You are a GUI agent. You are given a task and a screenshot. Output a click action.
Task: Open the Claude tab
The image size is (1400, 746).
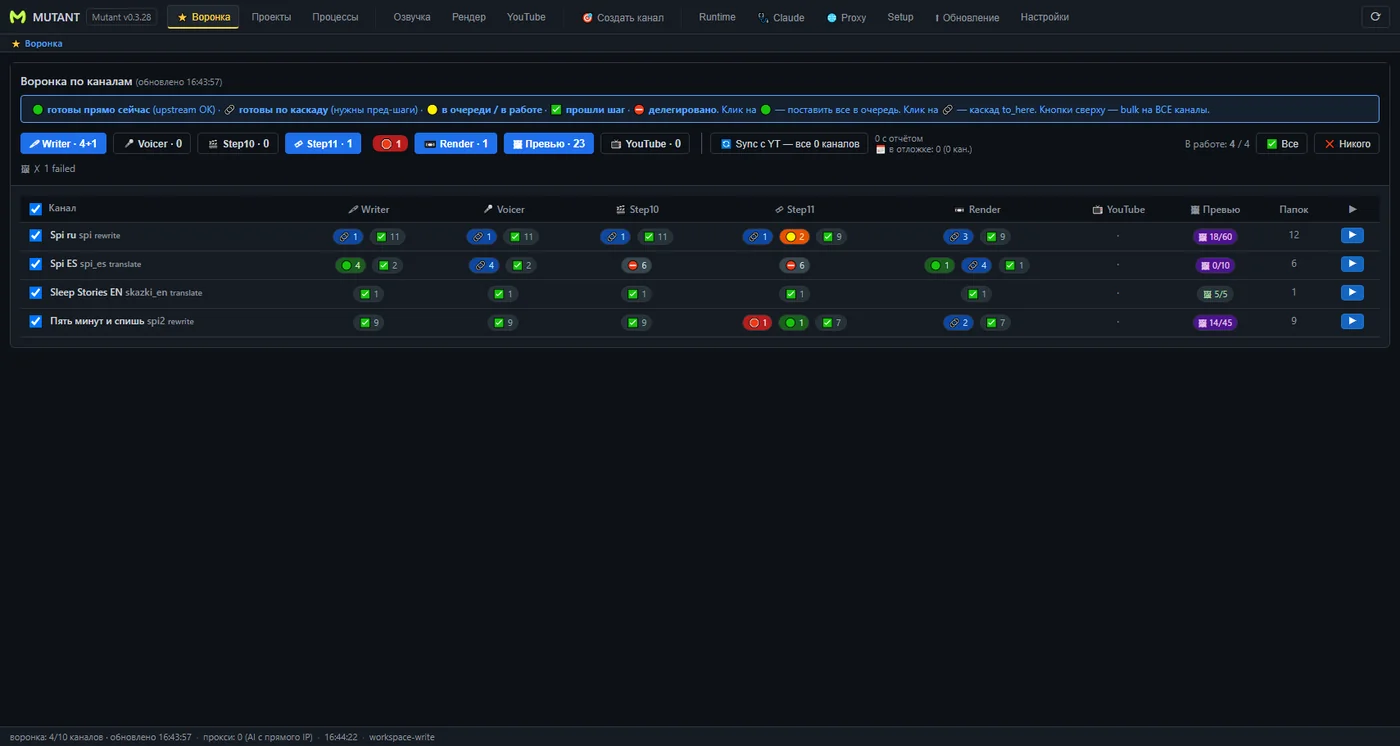[781, 17]
